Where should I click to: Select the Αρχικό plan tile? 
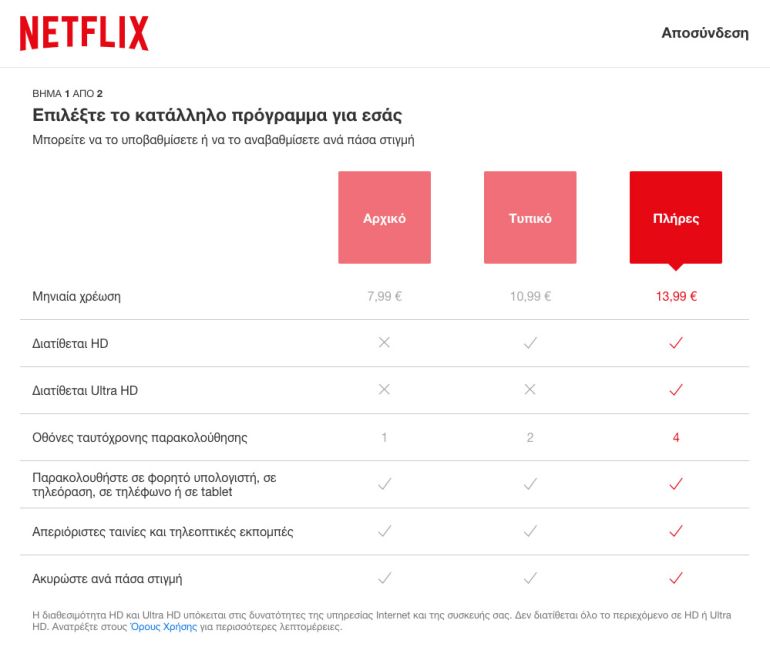(x=384, y=218)
